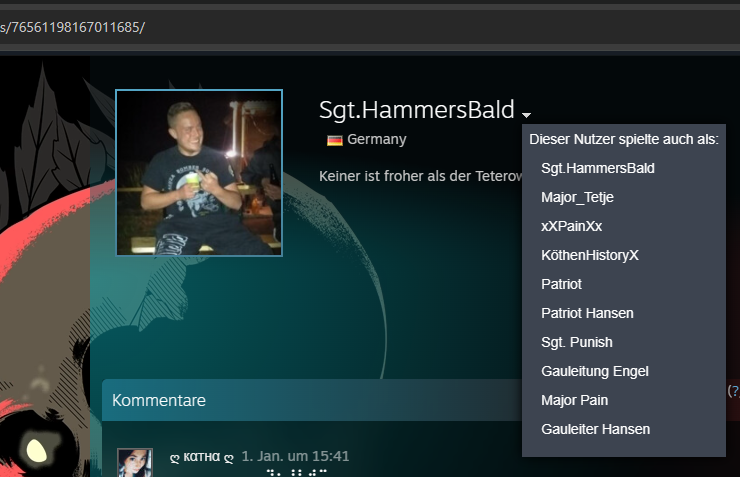
Task: Click the Sgt.HammersBald profile name heading
Action: [x=416, y=109]
